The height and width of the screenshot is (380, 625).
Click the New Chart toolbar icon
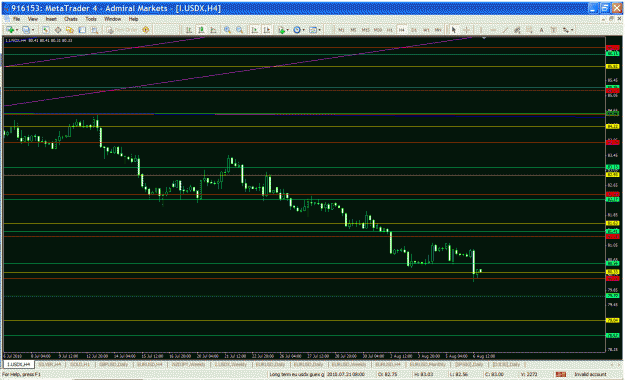click(x=10, y=30)
